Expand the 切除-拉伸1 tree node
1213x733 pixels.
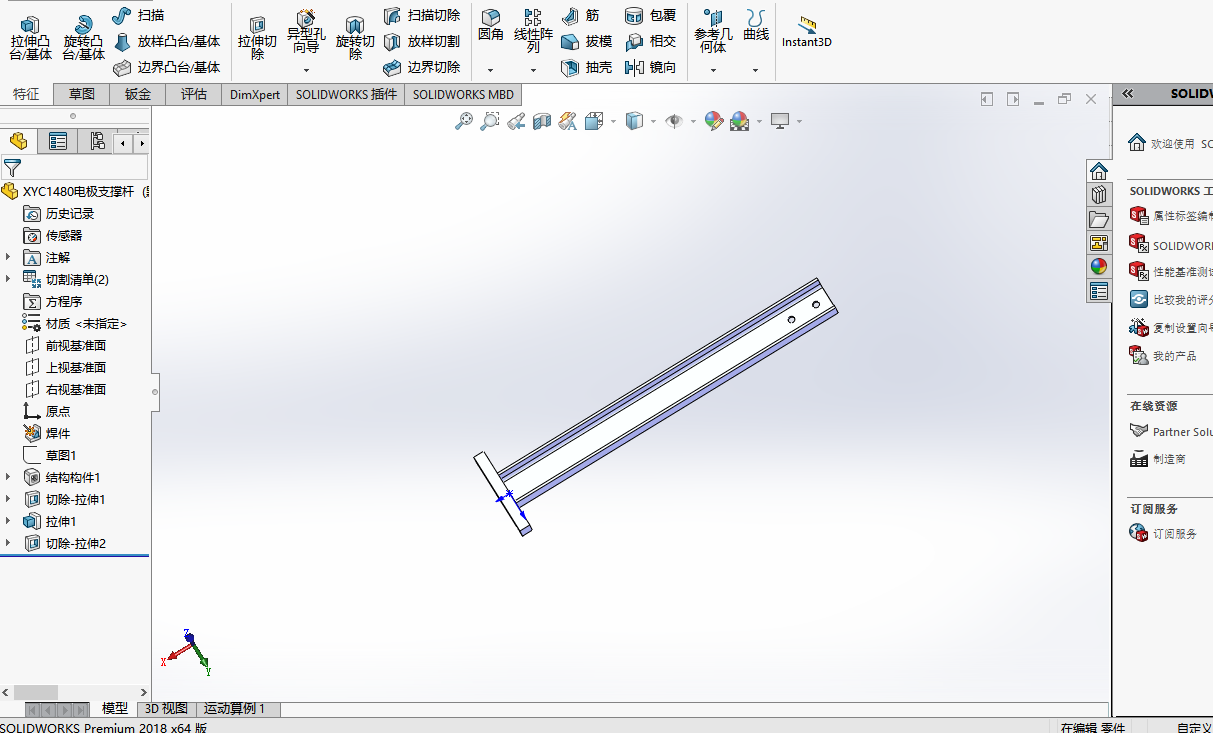click(x=8, y=499)
